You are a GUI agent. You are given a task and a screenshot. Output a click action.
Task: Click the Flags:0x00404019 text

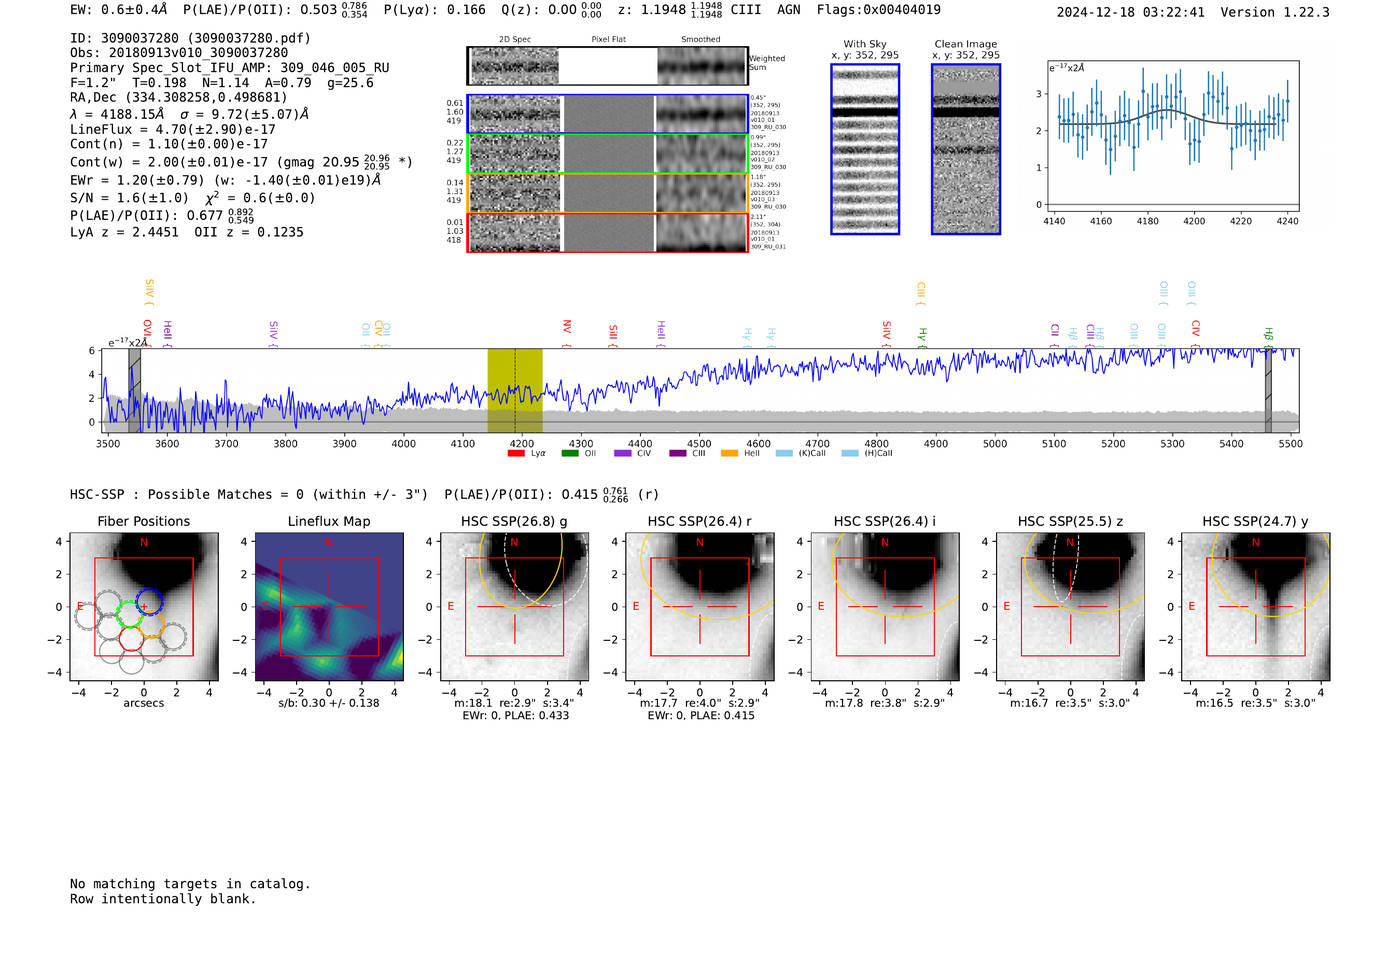pos(878,9)
